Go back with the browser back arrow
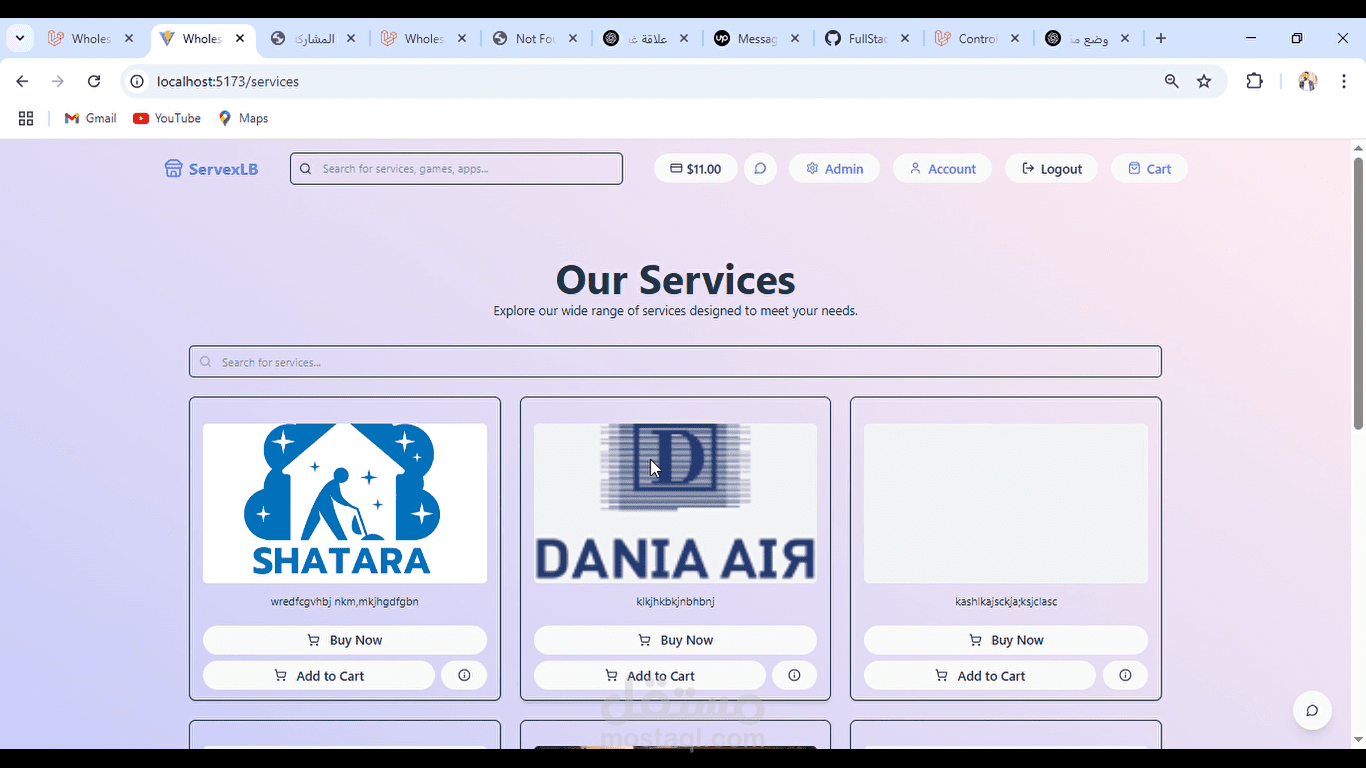Viewport: 1366px width, 768px height. coord(22,81)
